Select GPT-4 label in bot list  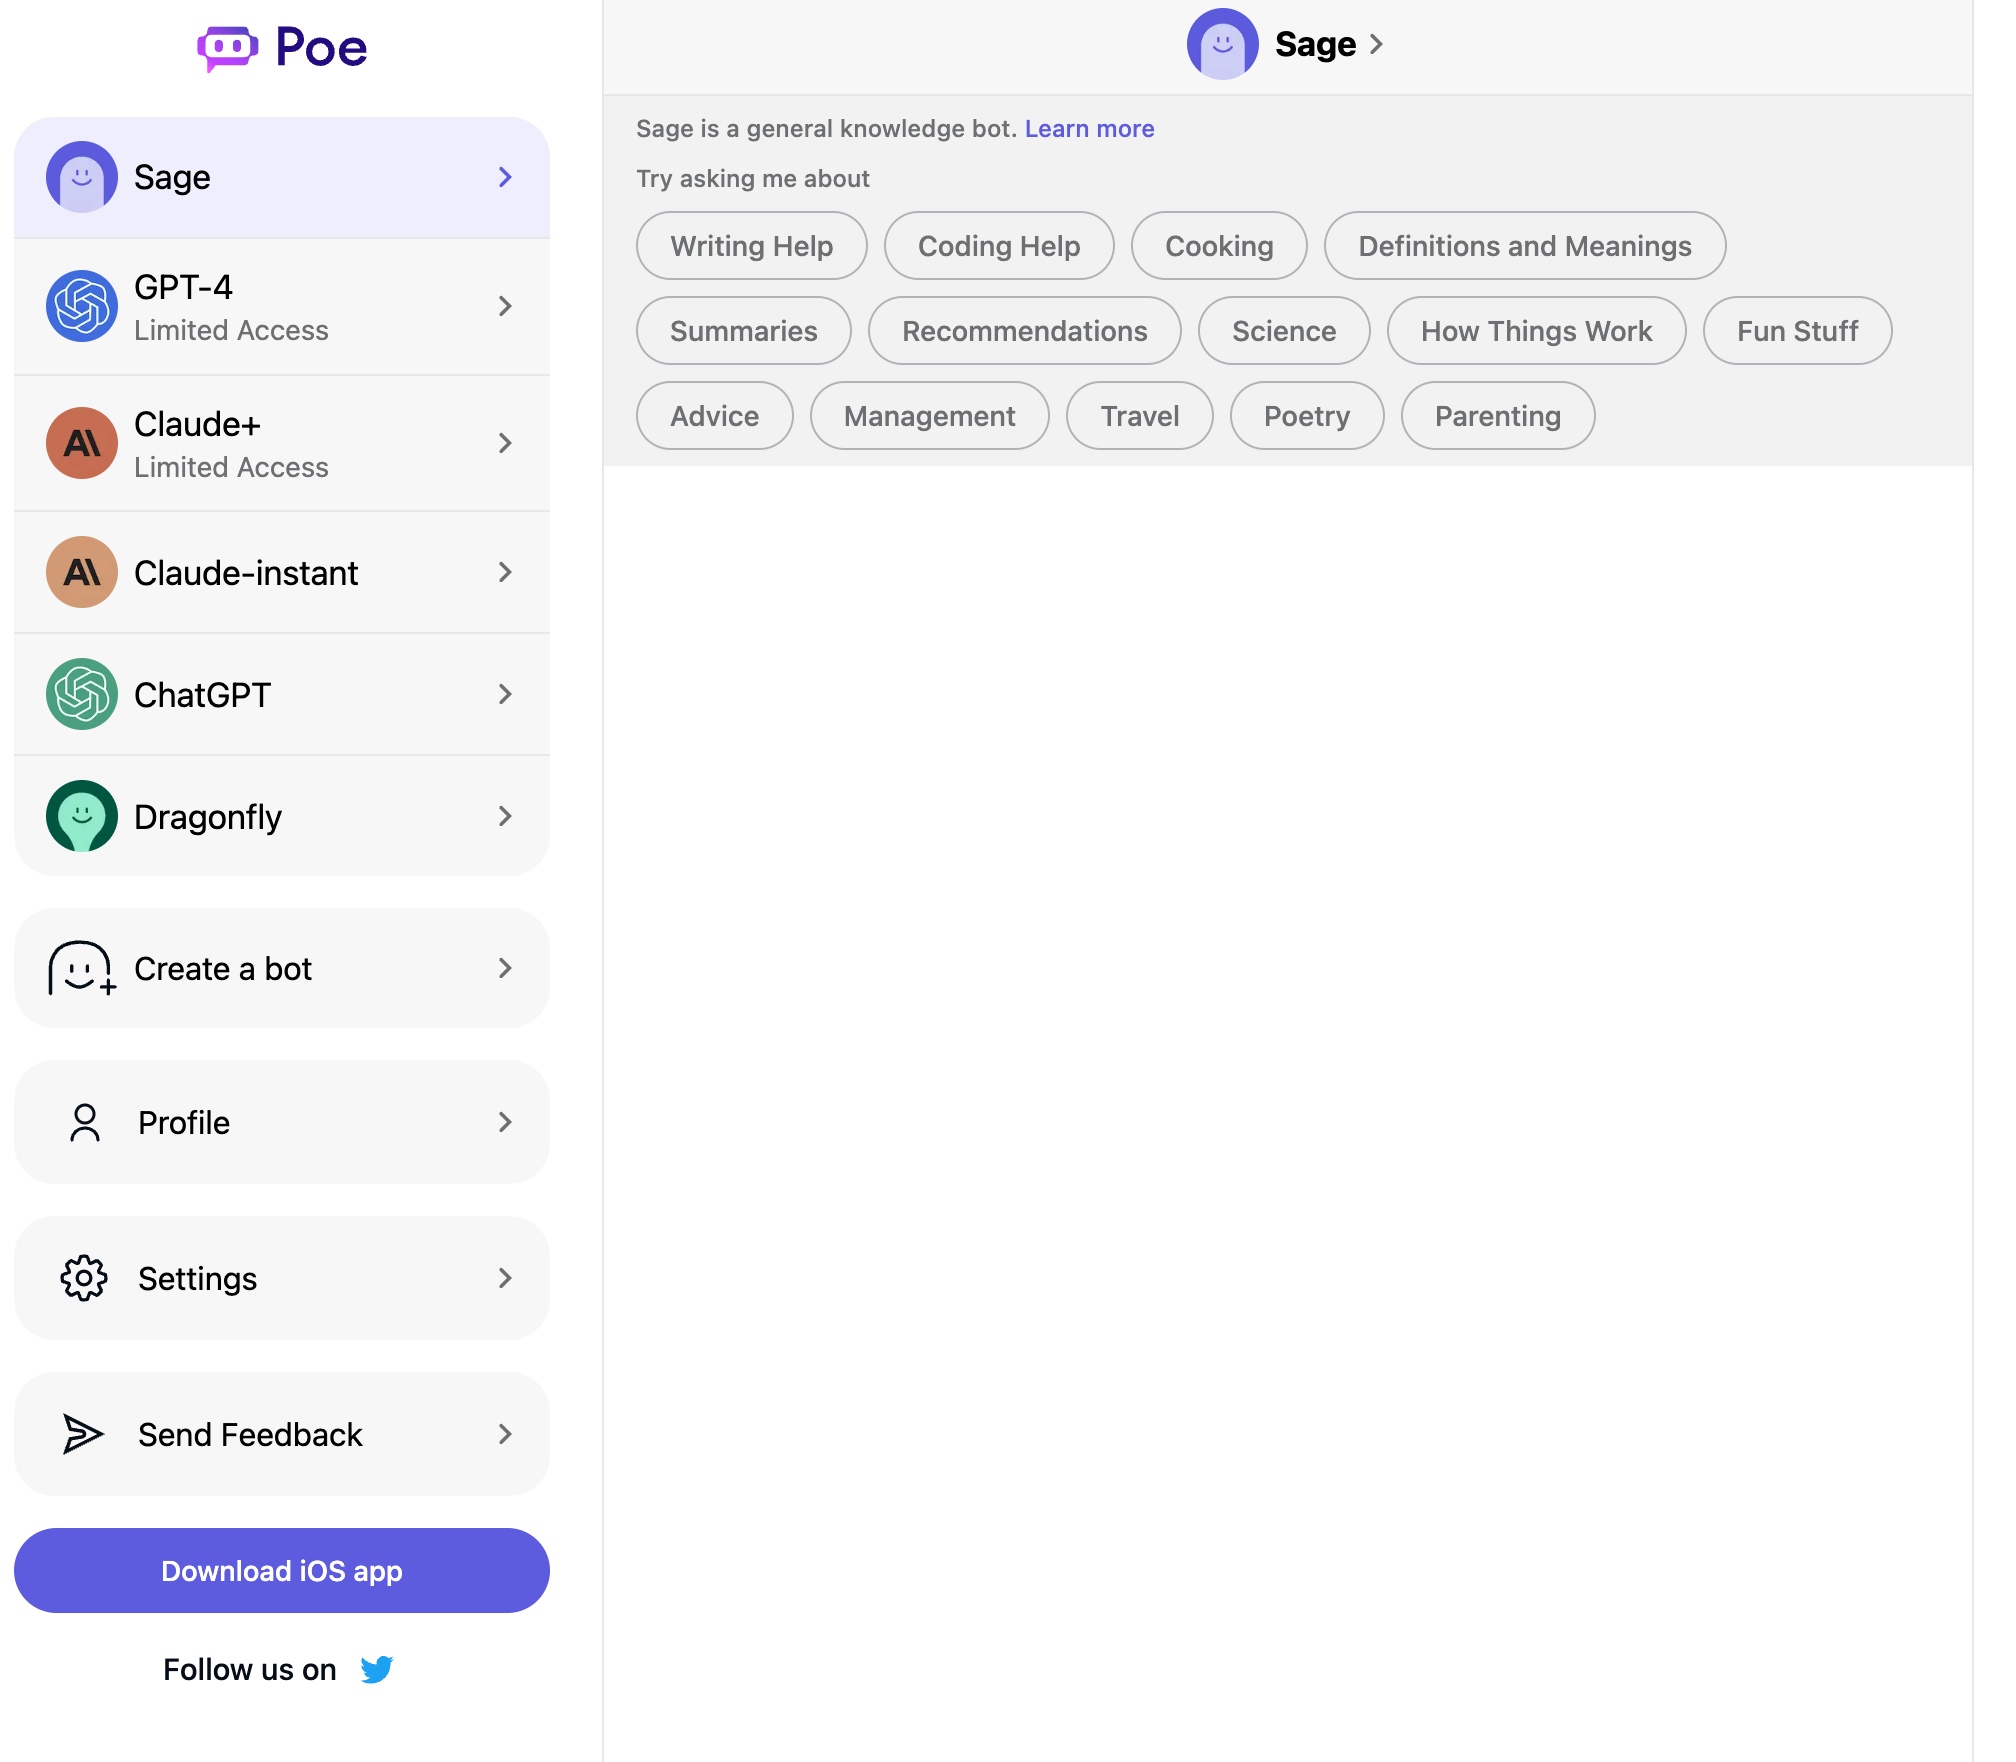[183, 287]
